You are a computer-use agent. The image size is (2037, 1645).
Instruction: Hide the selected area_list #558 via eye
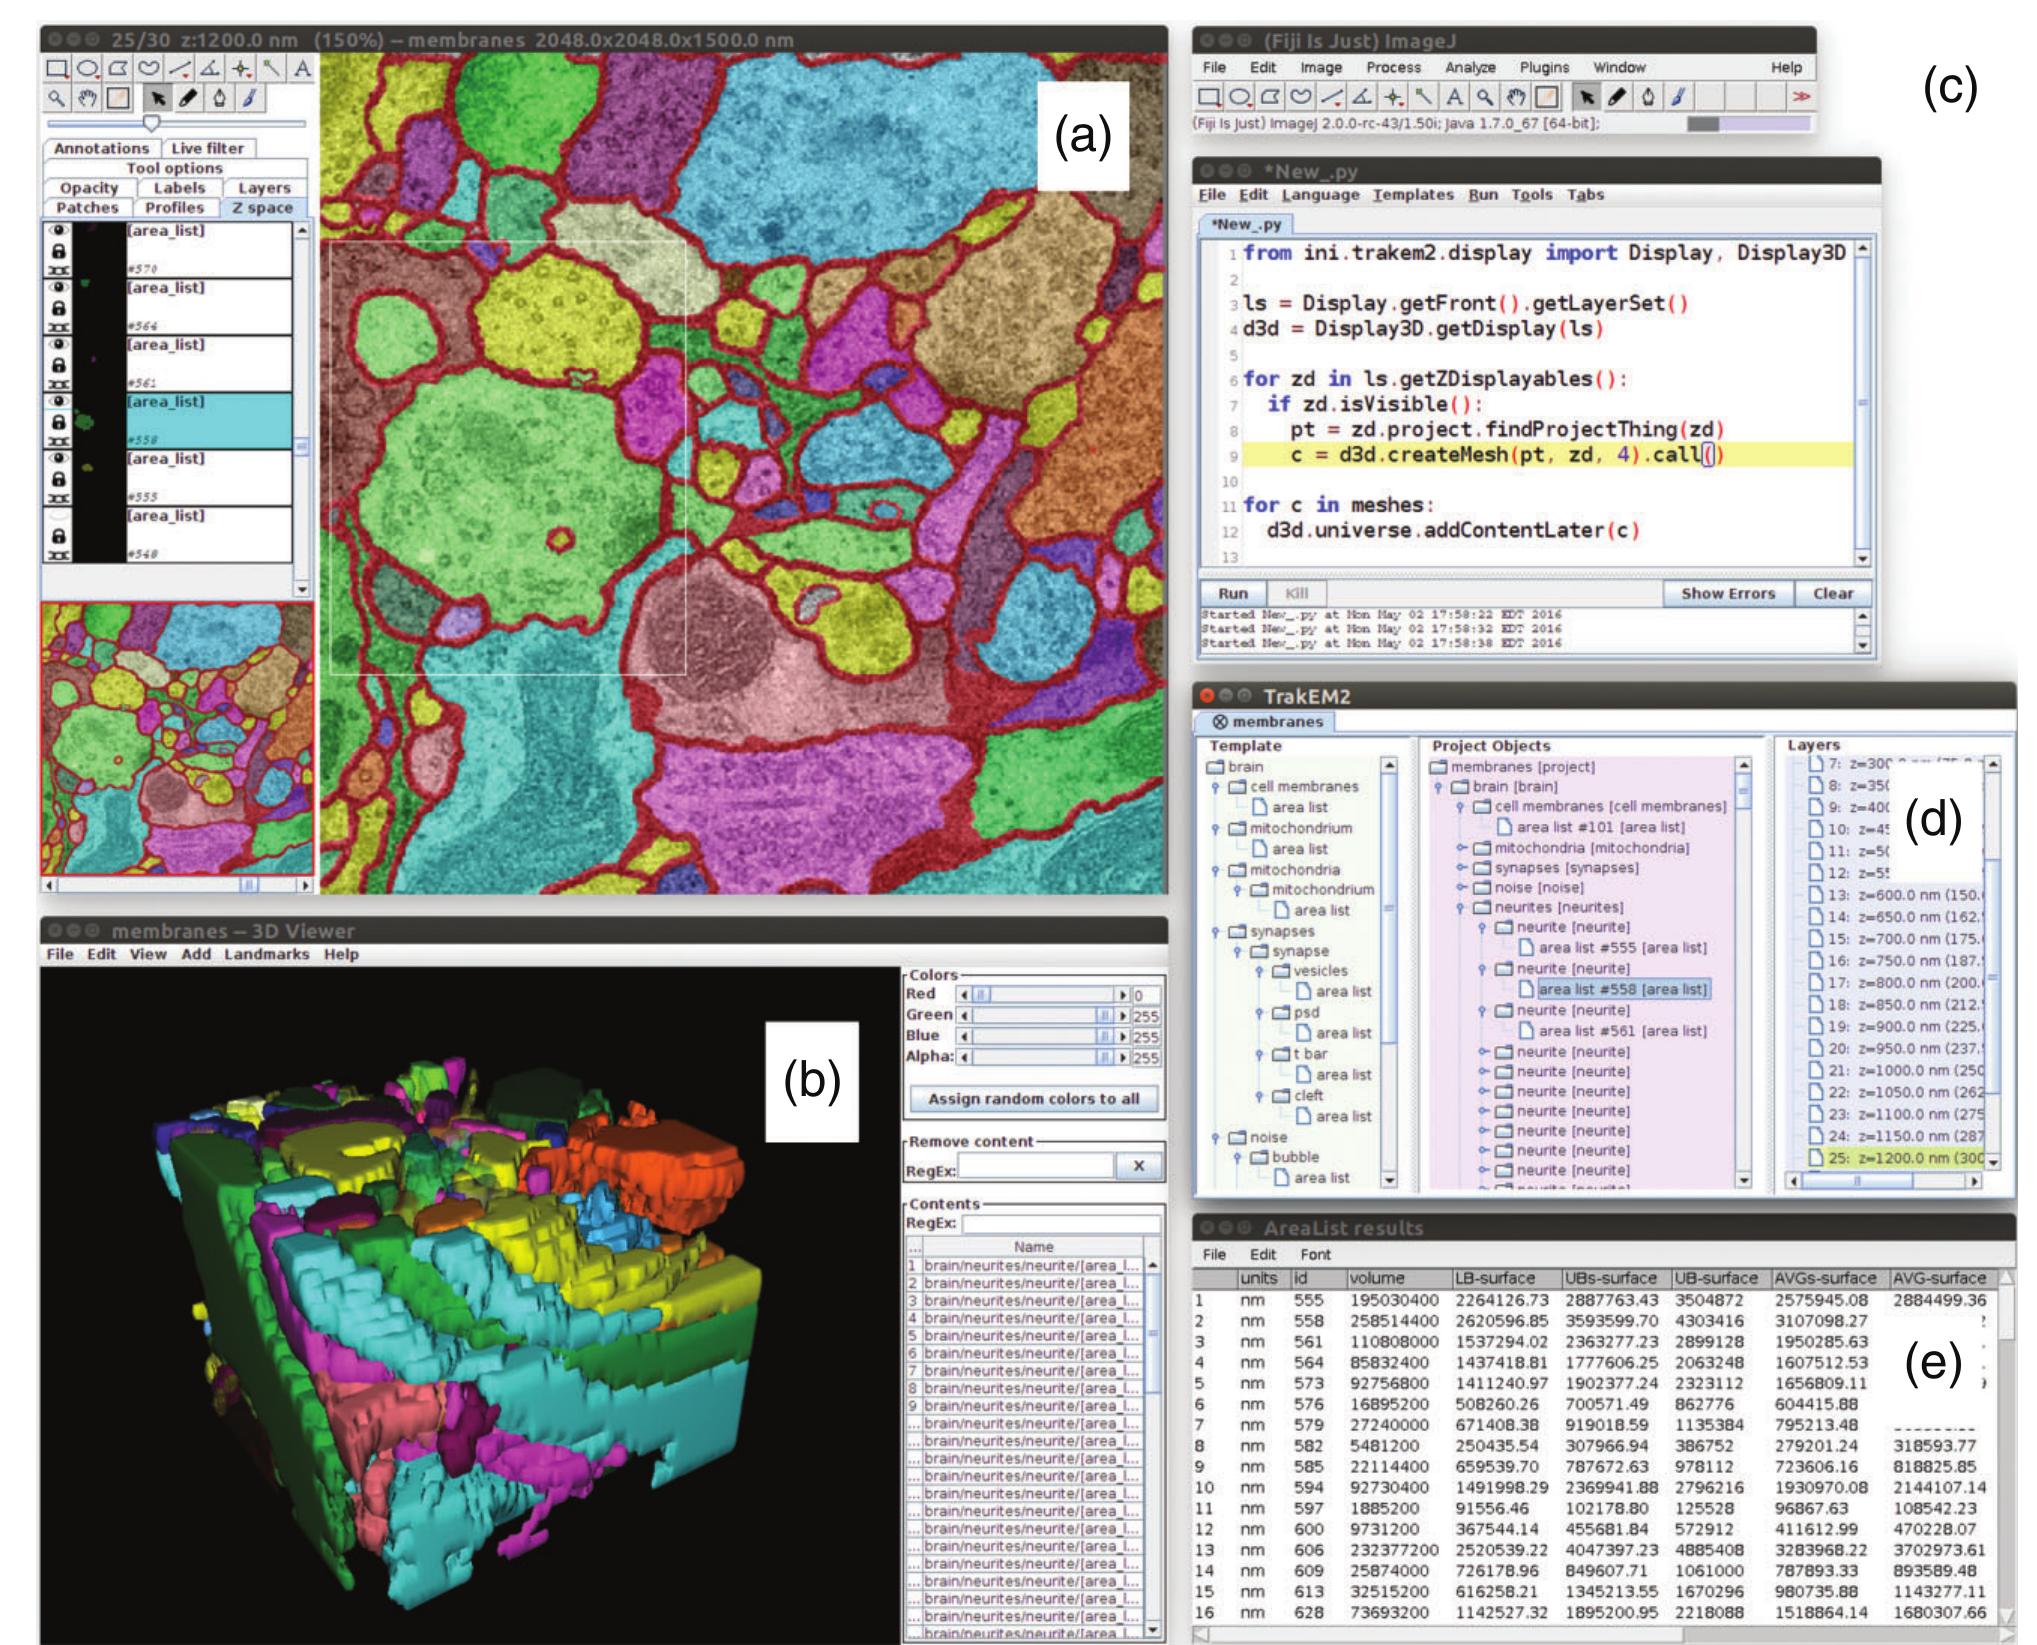pos(58,402)
